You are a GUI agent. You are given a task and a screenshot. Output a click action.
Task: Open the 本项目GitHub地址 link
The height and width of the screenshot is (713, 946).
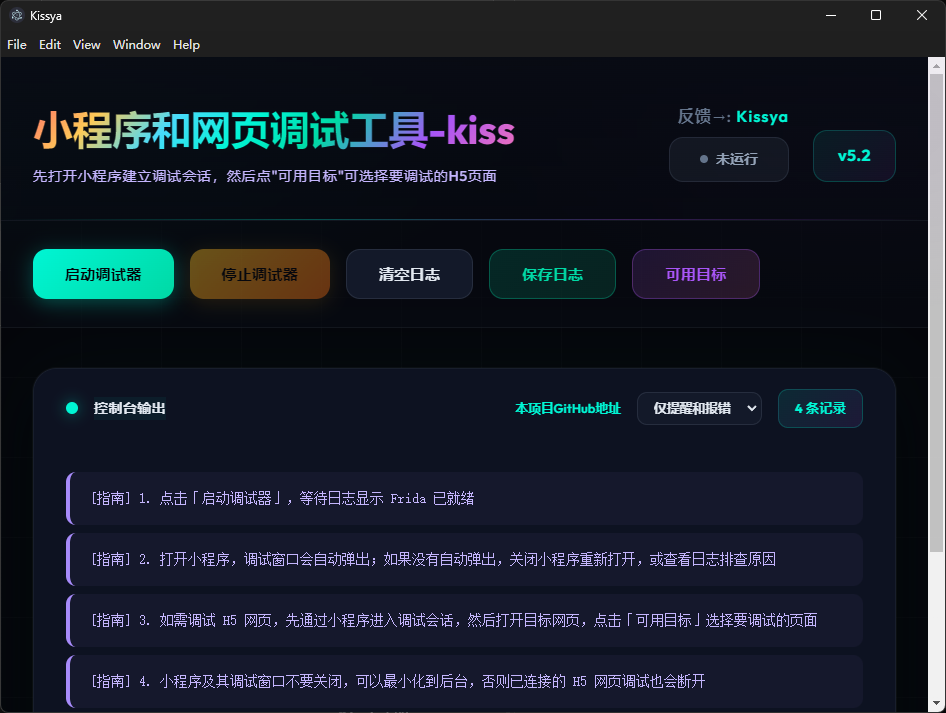(x=567, y=408)
